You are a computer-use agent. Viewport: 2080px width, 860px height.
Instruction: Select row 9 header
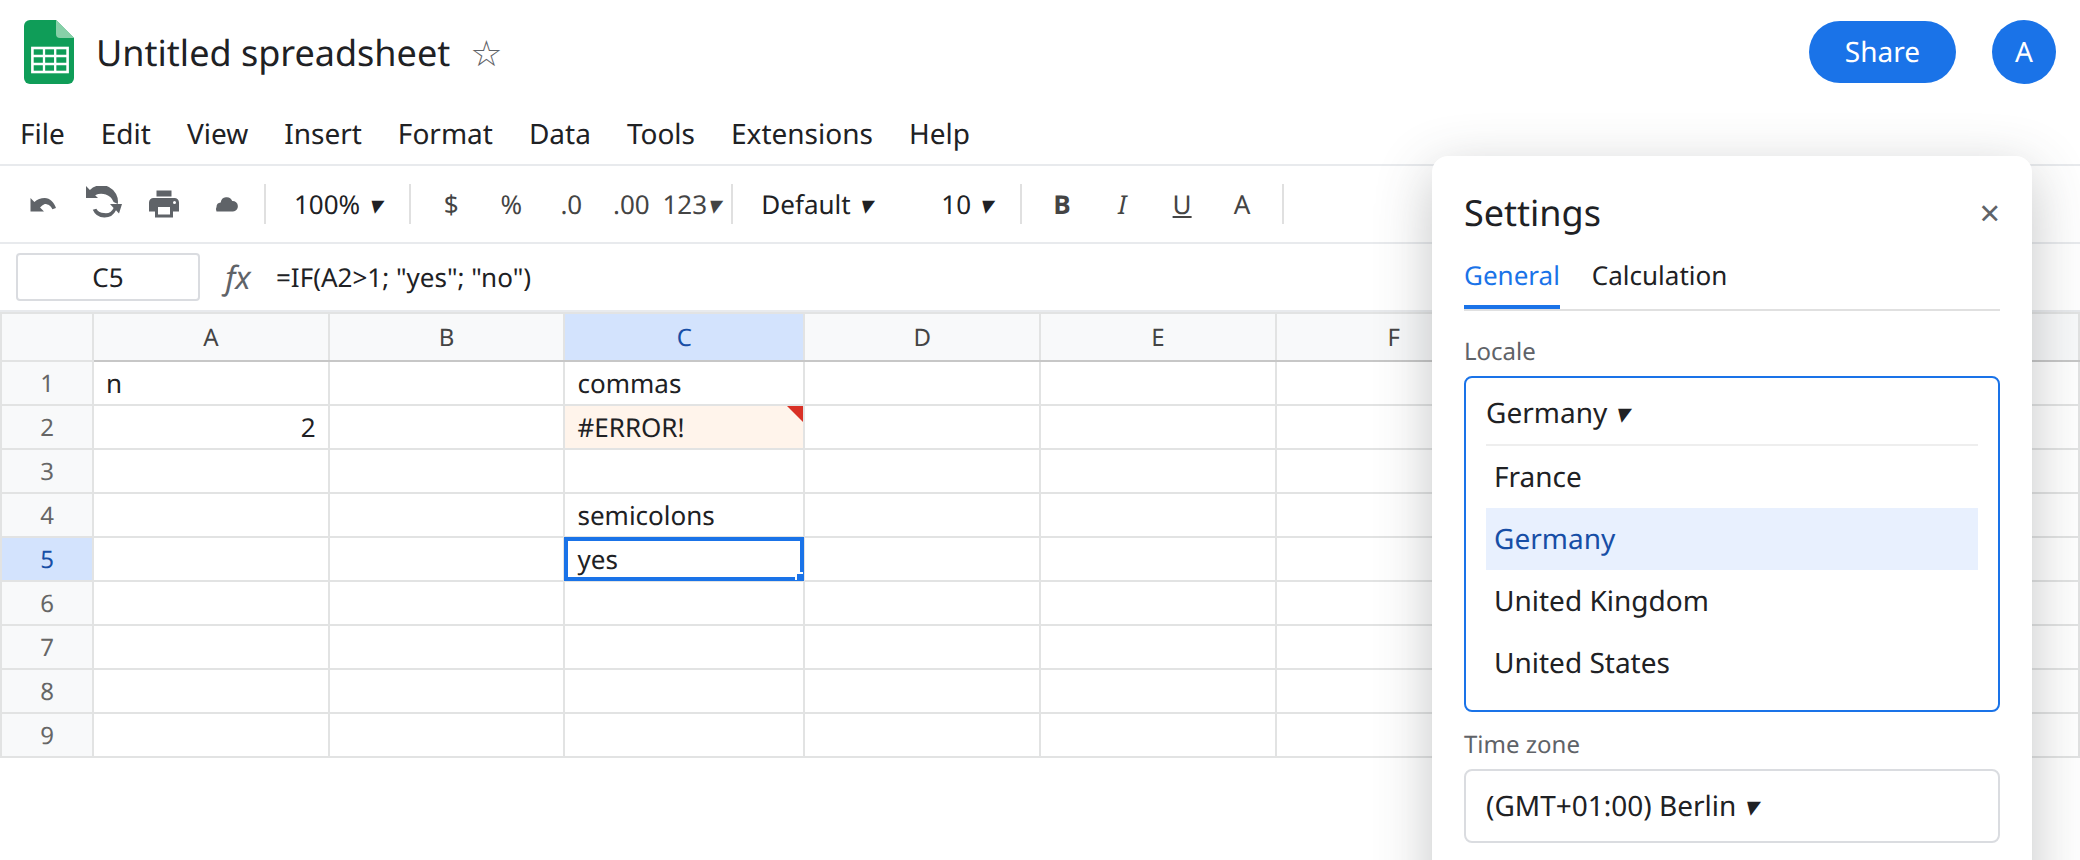(x=47, y=735)
